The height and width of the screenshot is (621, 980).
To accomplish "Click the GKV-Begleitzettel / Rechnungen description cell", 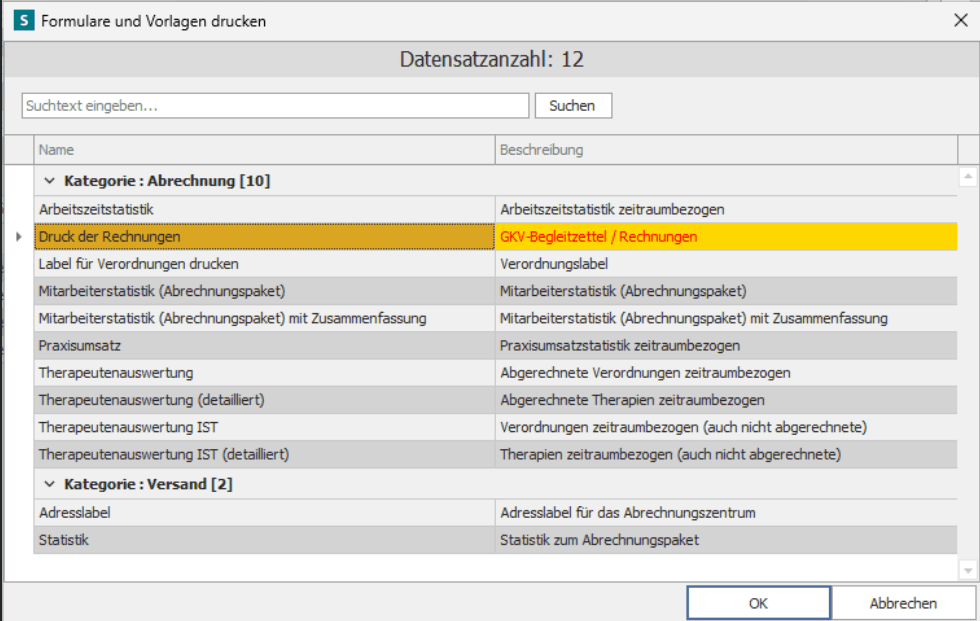I will (726, 237).
